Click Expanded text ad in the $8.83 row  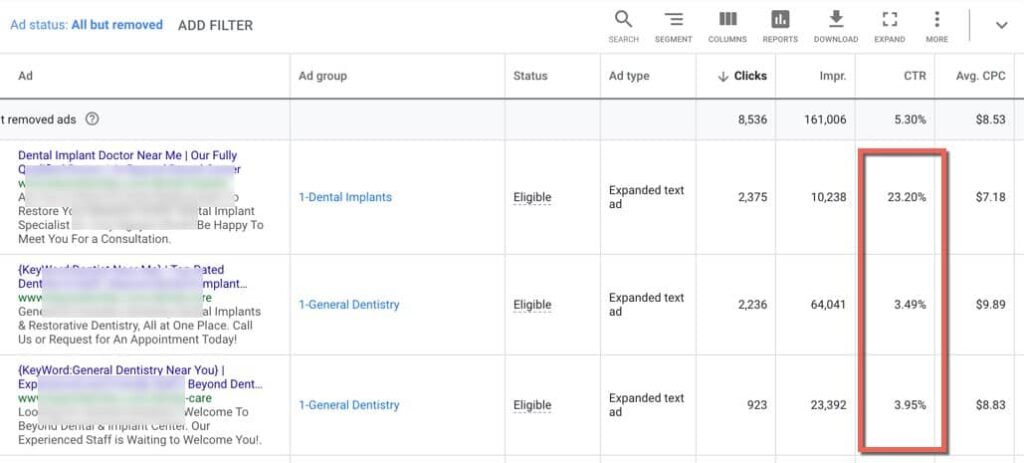[x=647, y=405]
